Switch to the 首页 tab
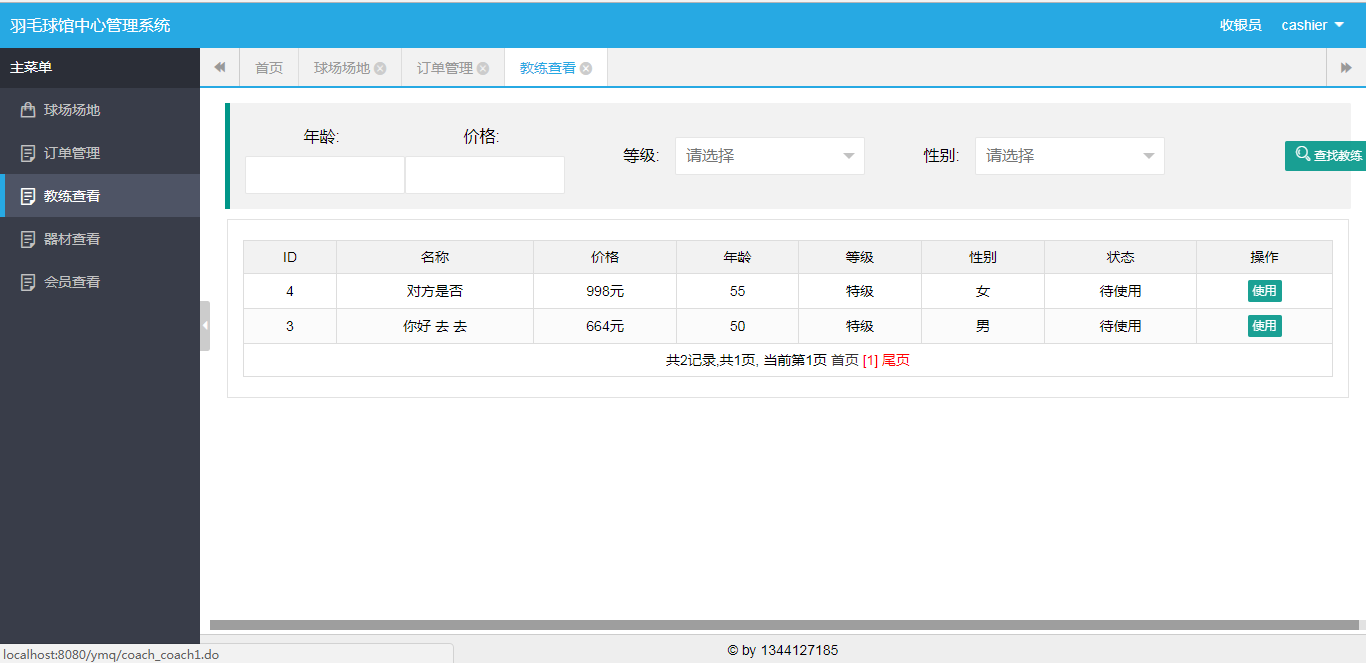The image size is (1366, 663). pos(269,68)
